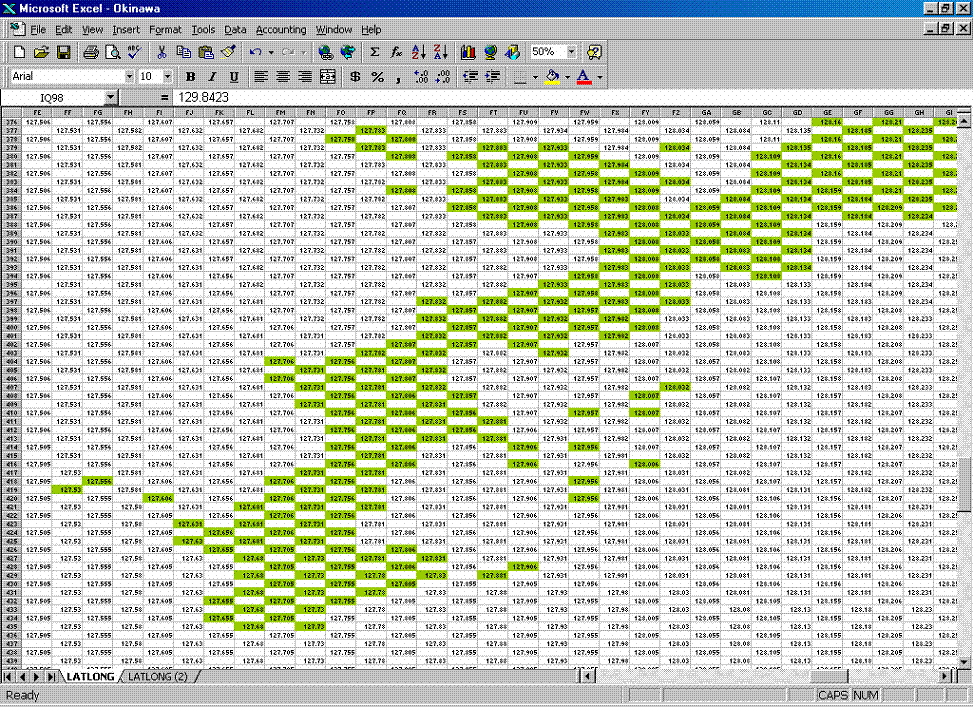Image resolution: width=973 pixels, height=707 pixels.
Task: Click the vertical scrollbar thumb
Action: 964,485
